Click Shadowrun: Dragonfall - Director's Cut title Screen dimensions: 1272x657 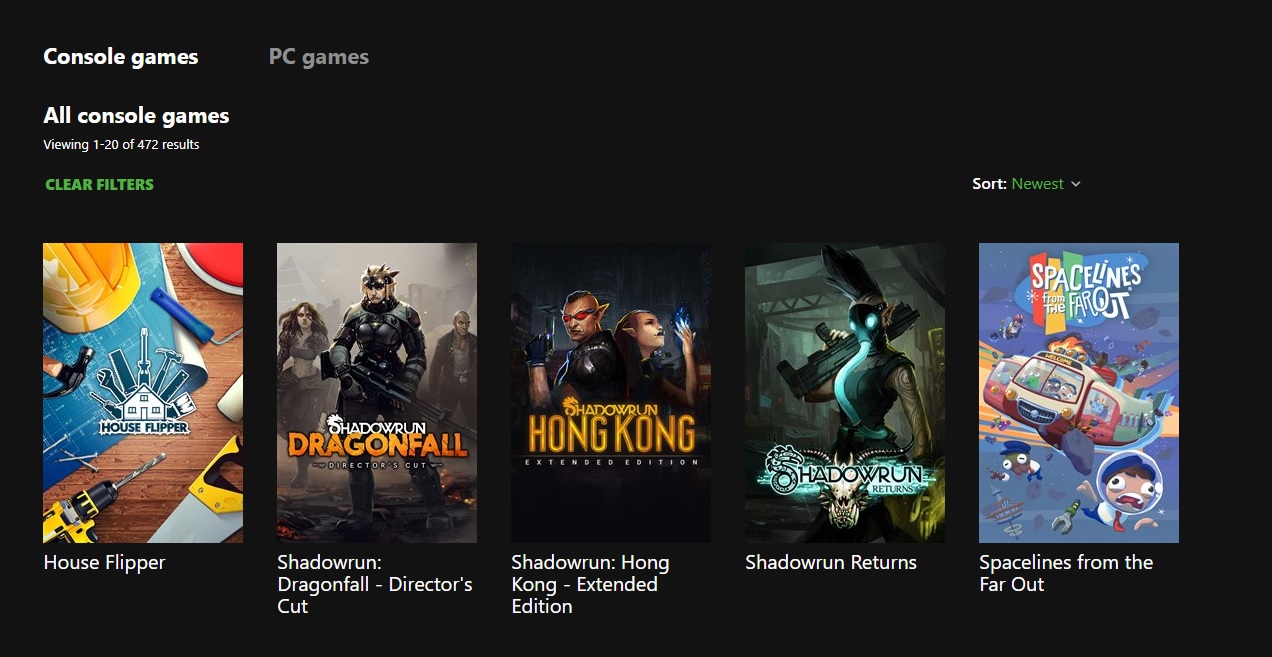375,584
